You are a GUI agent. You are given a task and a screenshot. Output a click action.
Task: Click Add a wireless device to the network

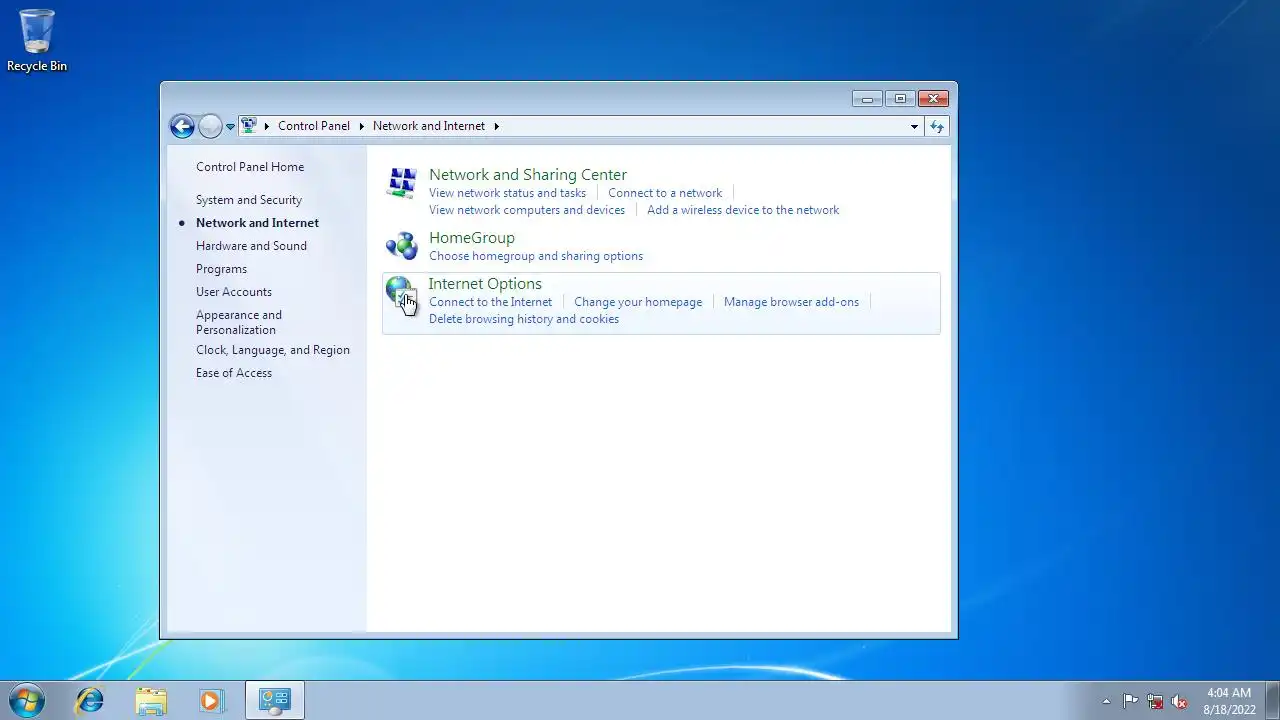coord(743,210)
